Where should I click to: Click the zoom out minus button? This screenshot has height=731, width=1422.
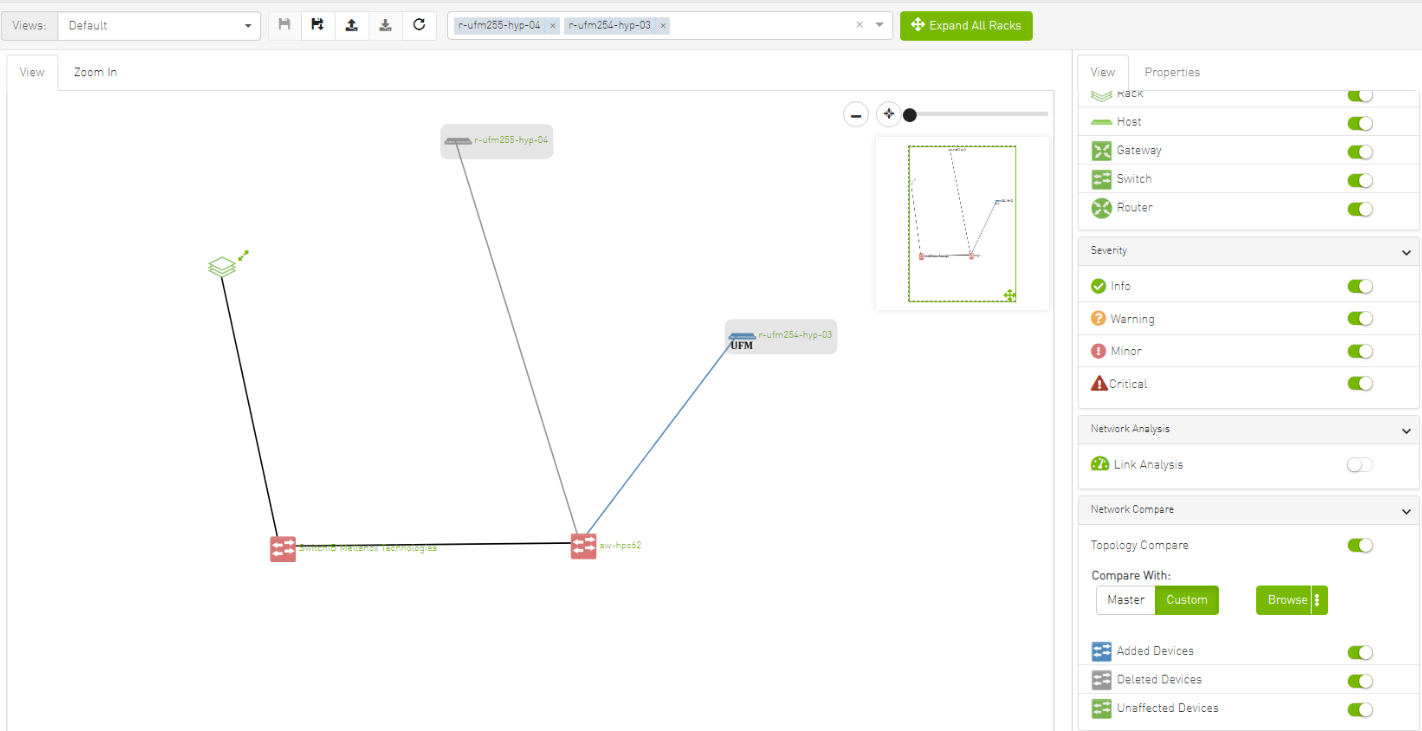coord(856,115)
